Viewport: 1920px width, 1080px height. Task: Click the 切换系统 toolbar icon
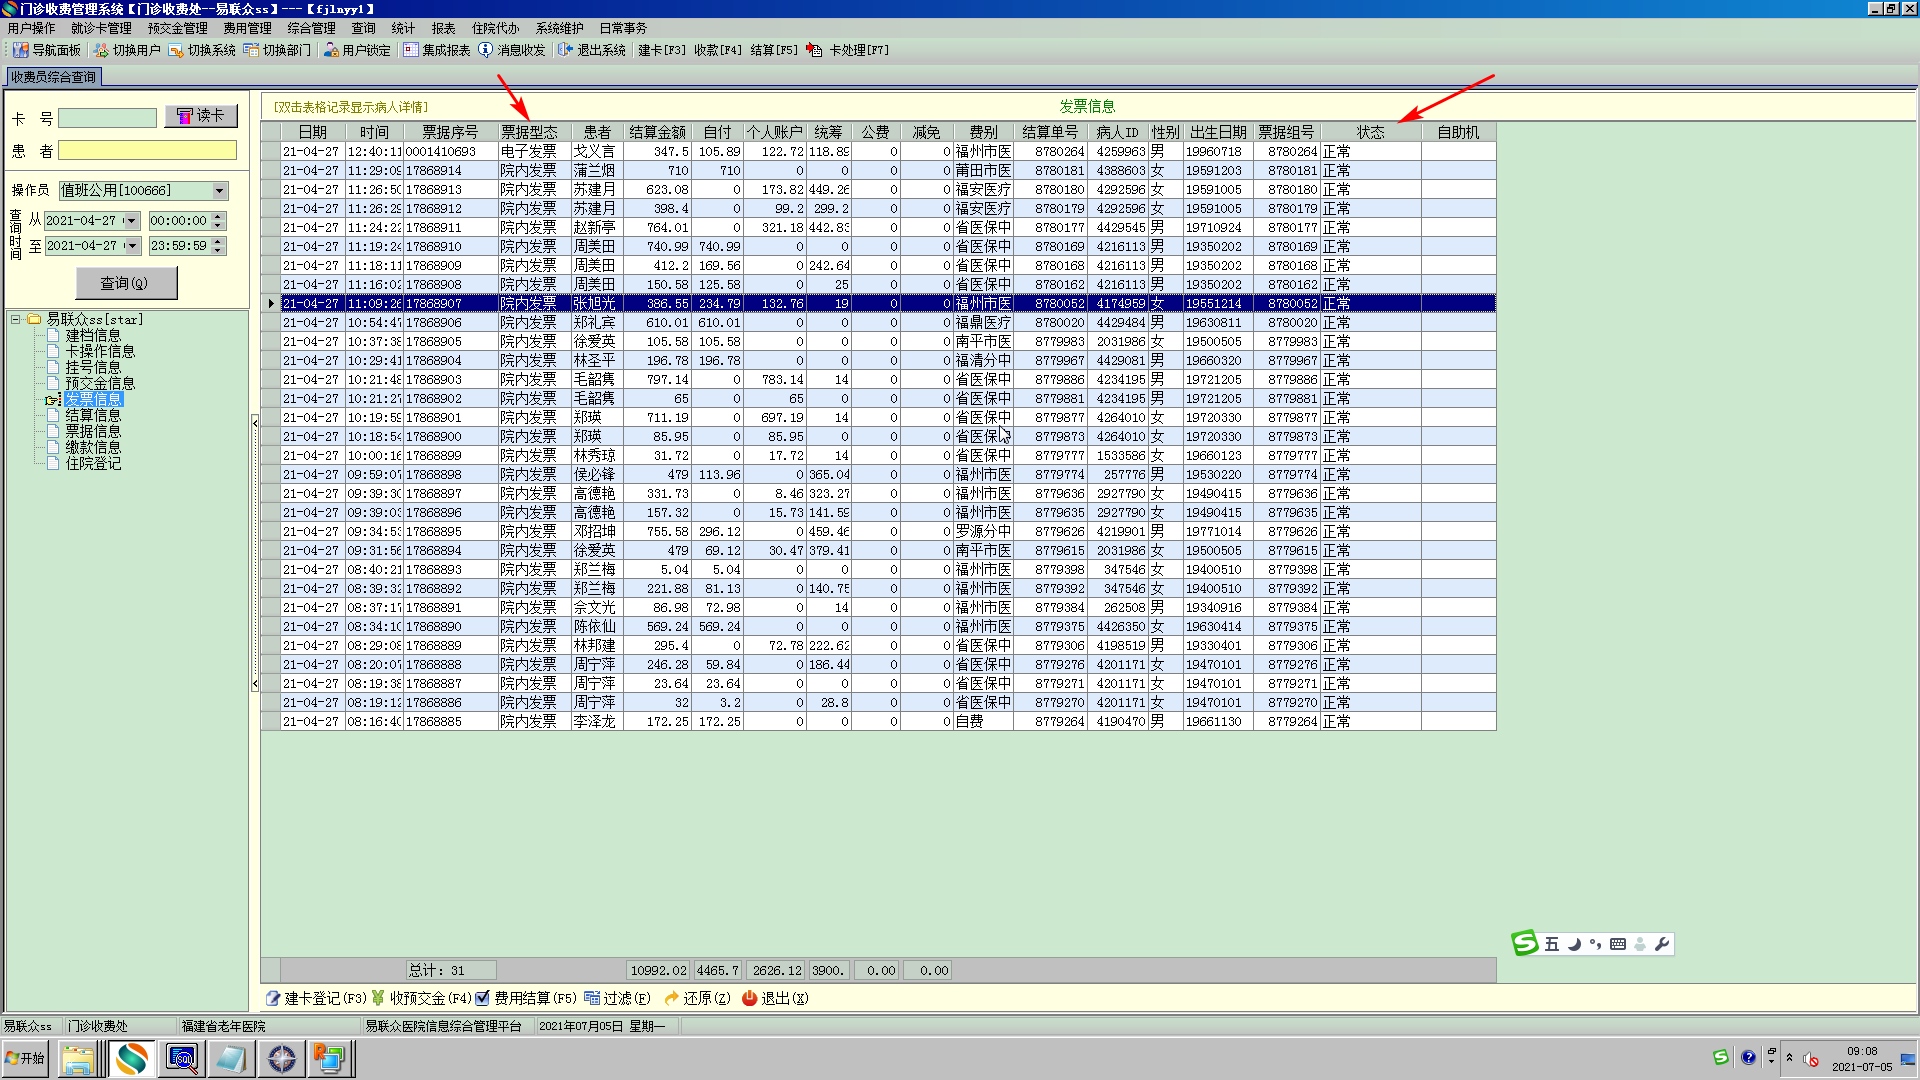176,50
